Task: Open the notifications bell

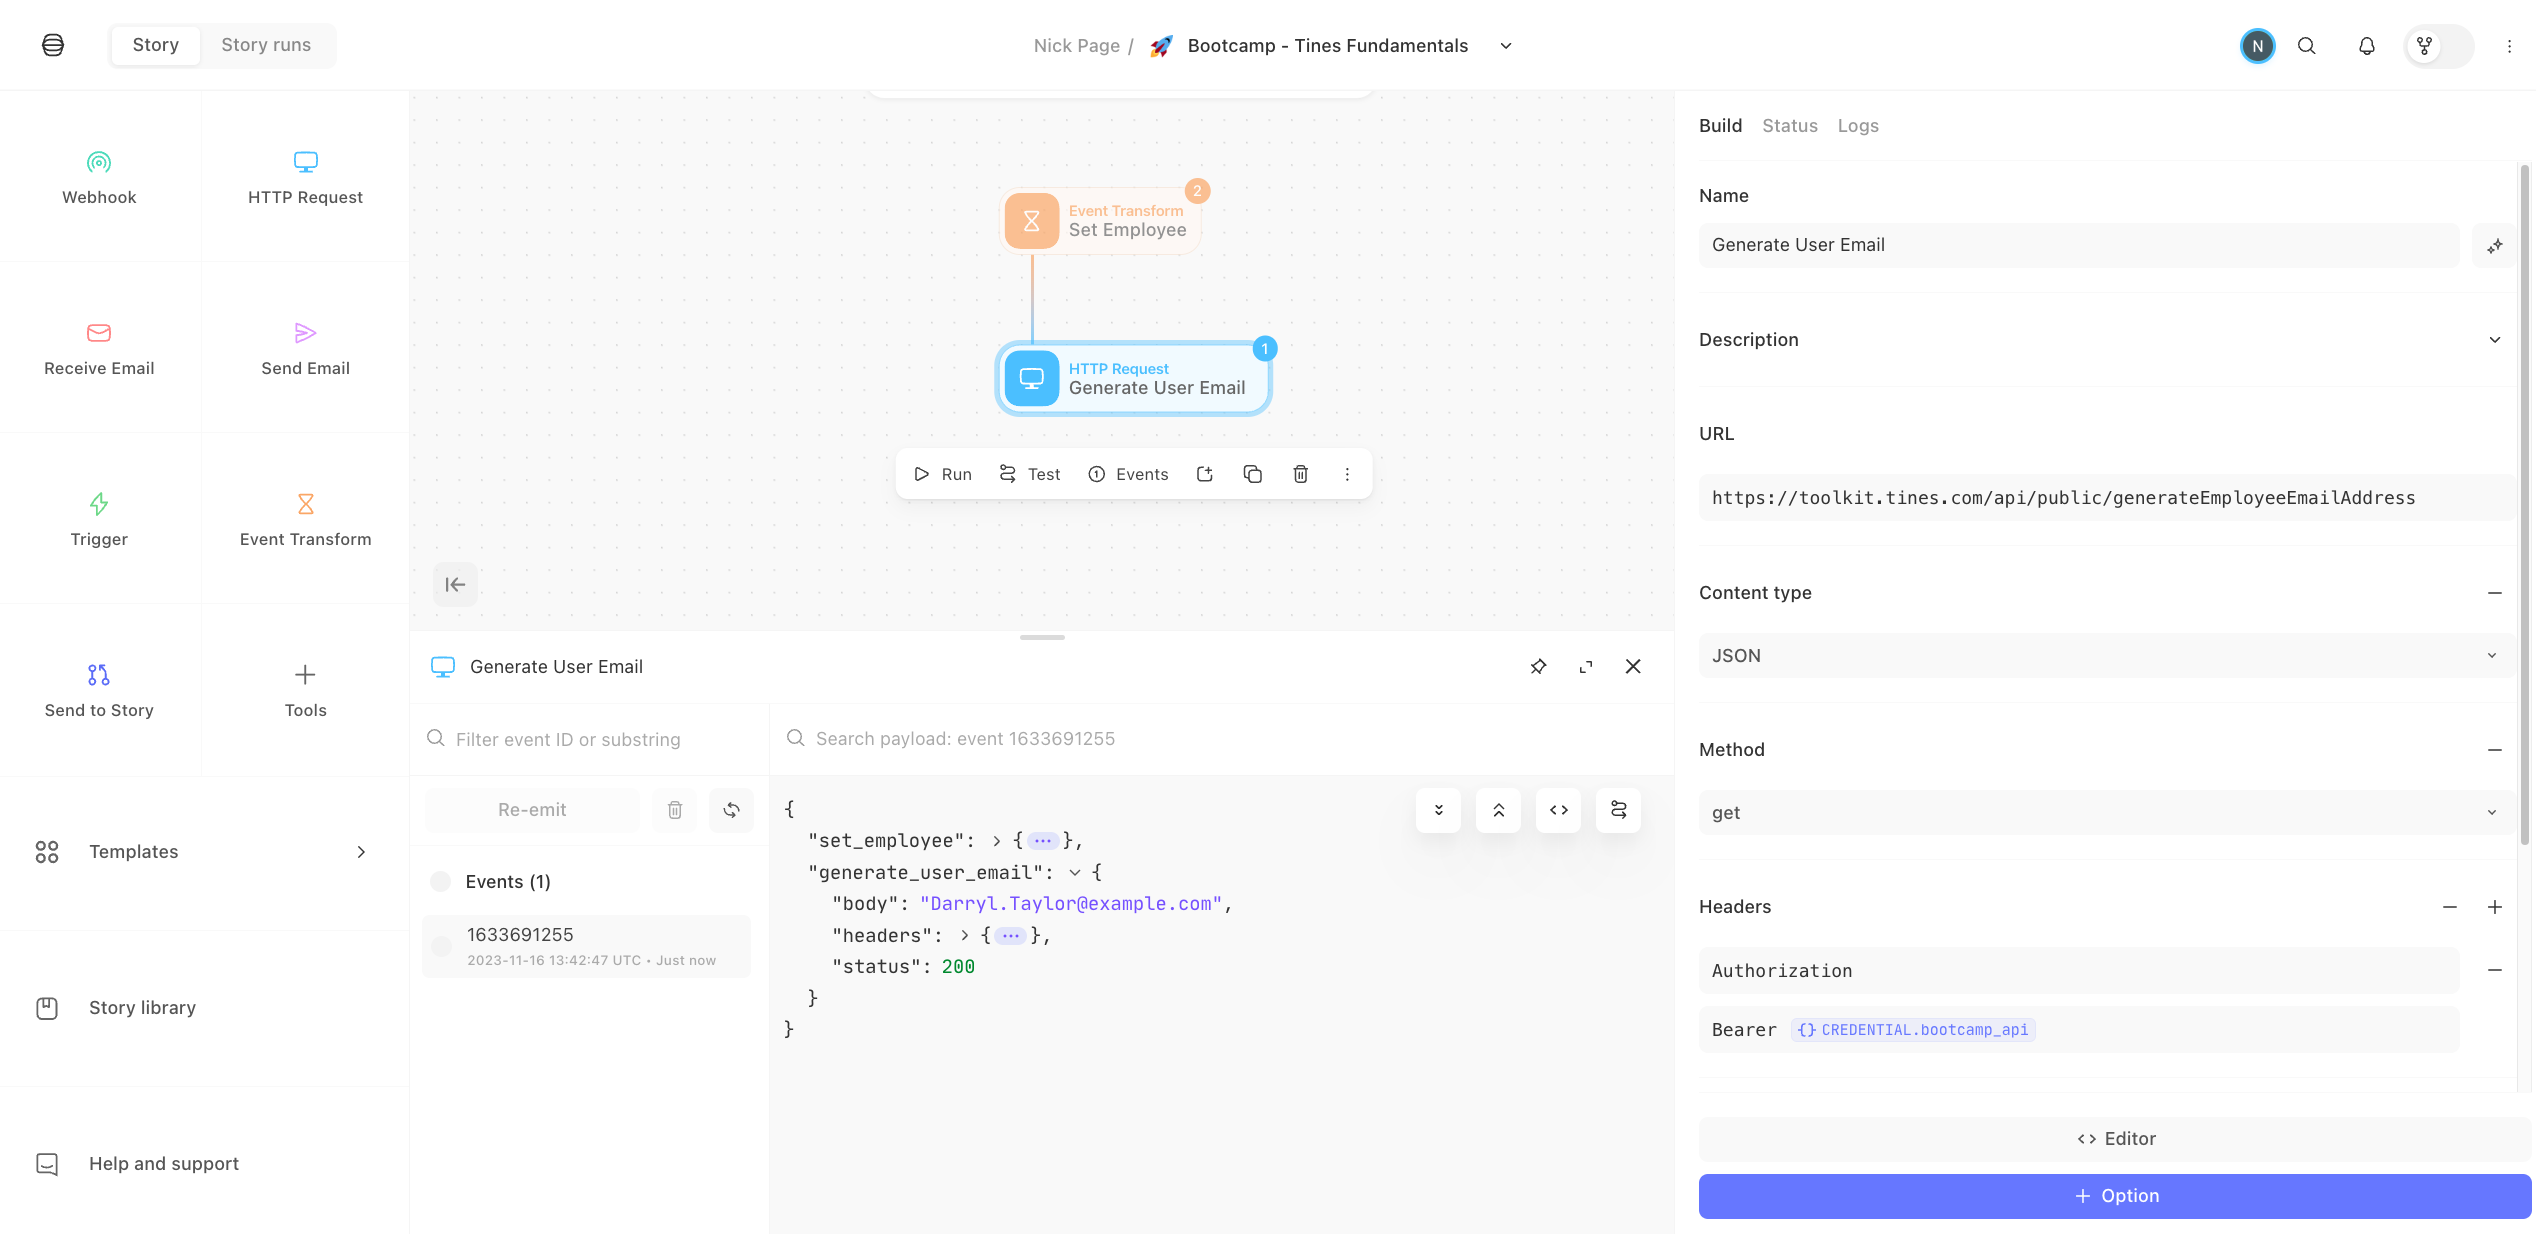Action: (2366, 46)
